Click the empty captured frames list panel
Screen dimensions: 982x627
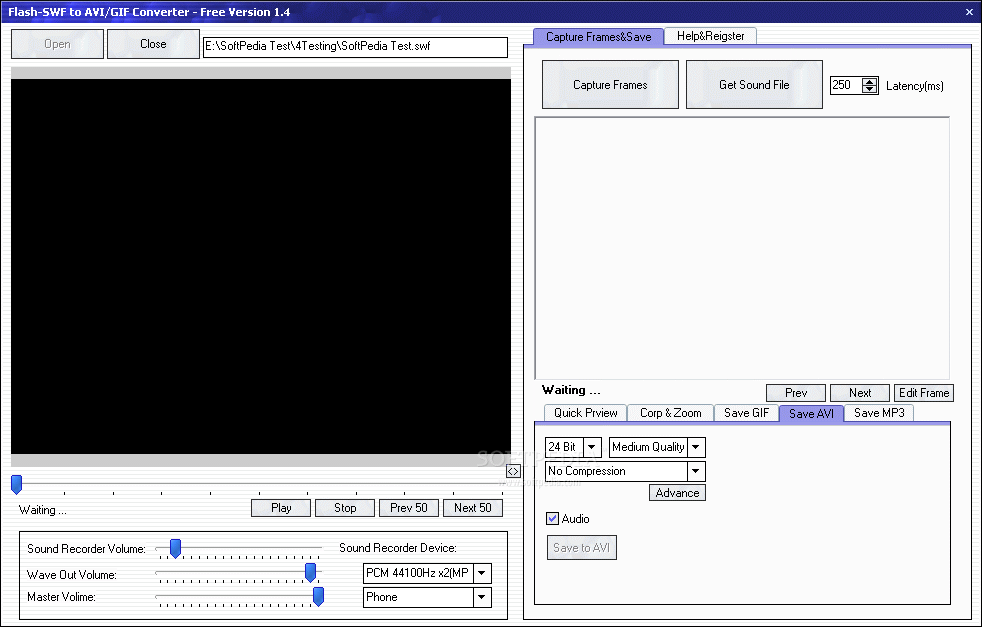tap(742, 248)
